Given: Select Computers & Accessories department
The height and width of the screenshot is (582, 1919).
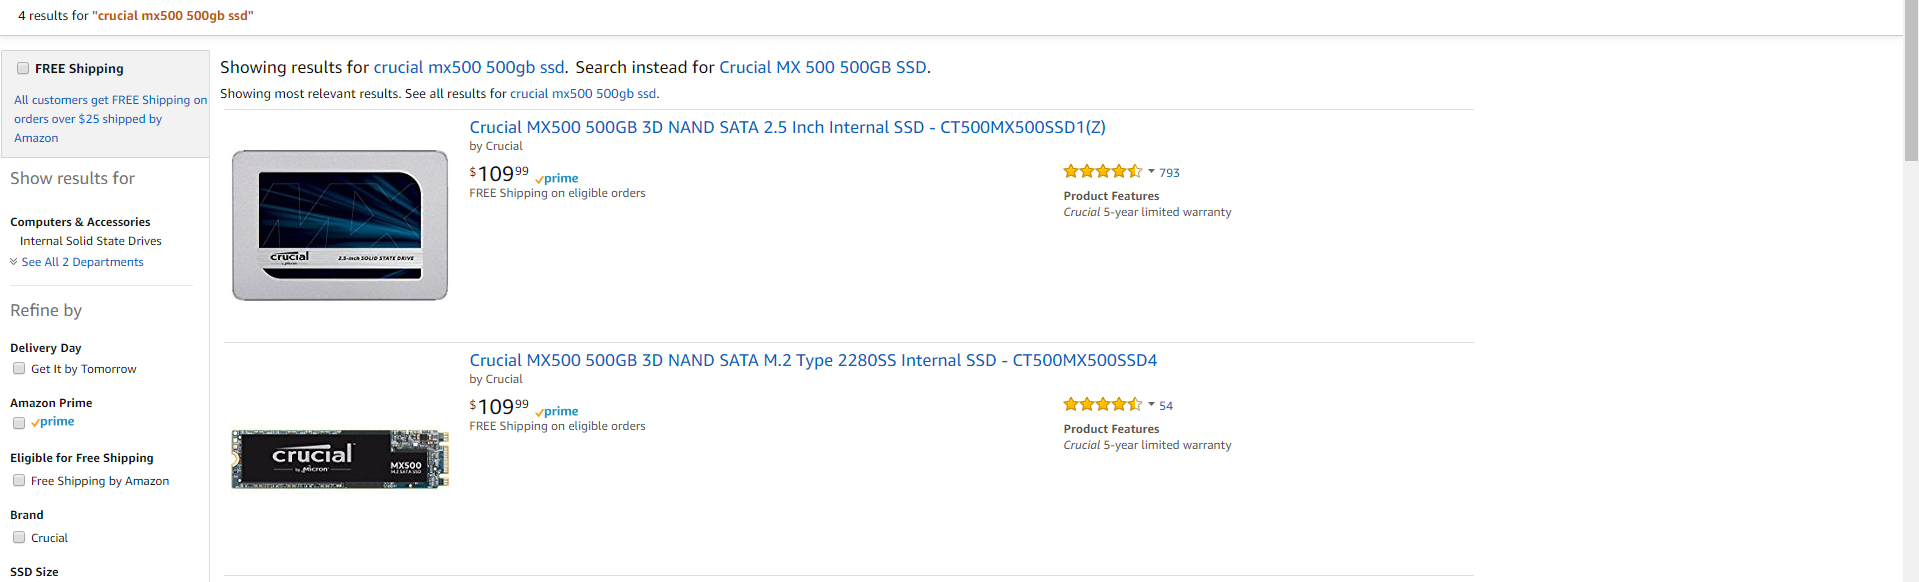Looking at the screenshot, I should pos(80,222).
